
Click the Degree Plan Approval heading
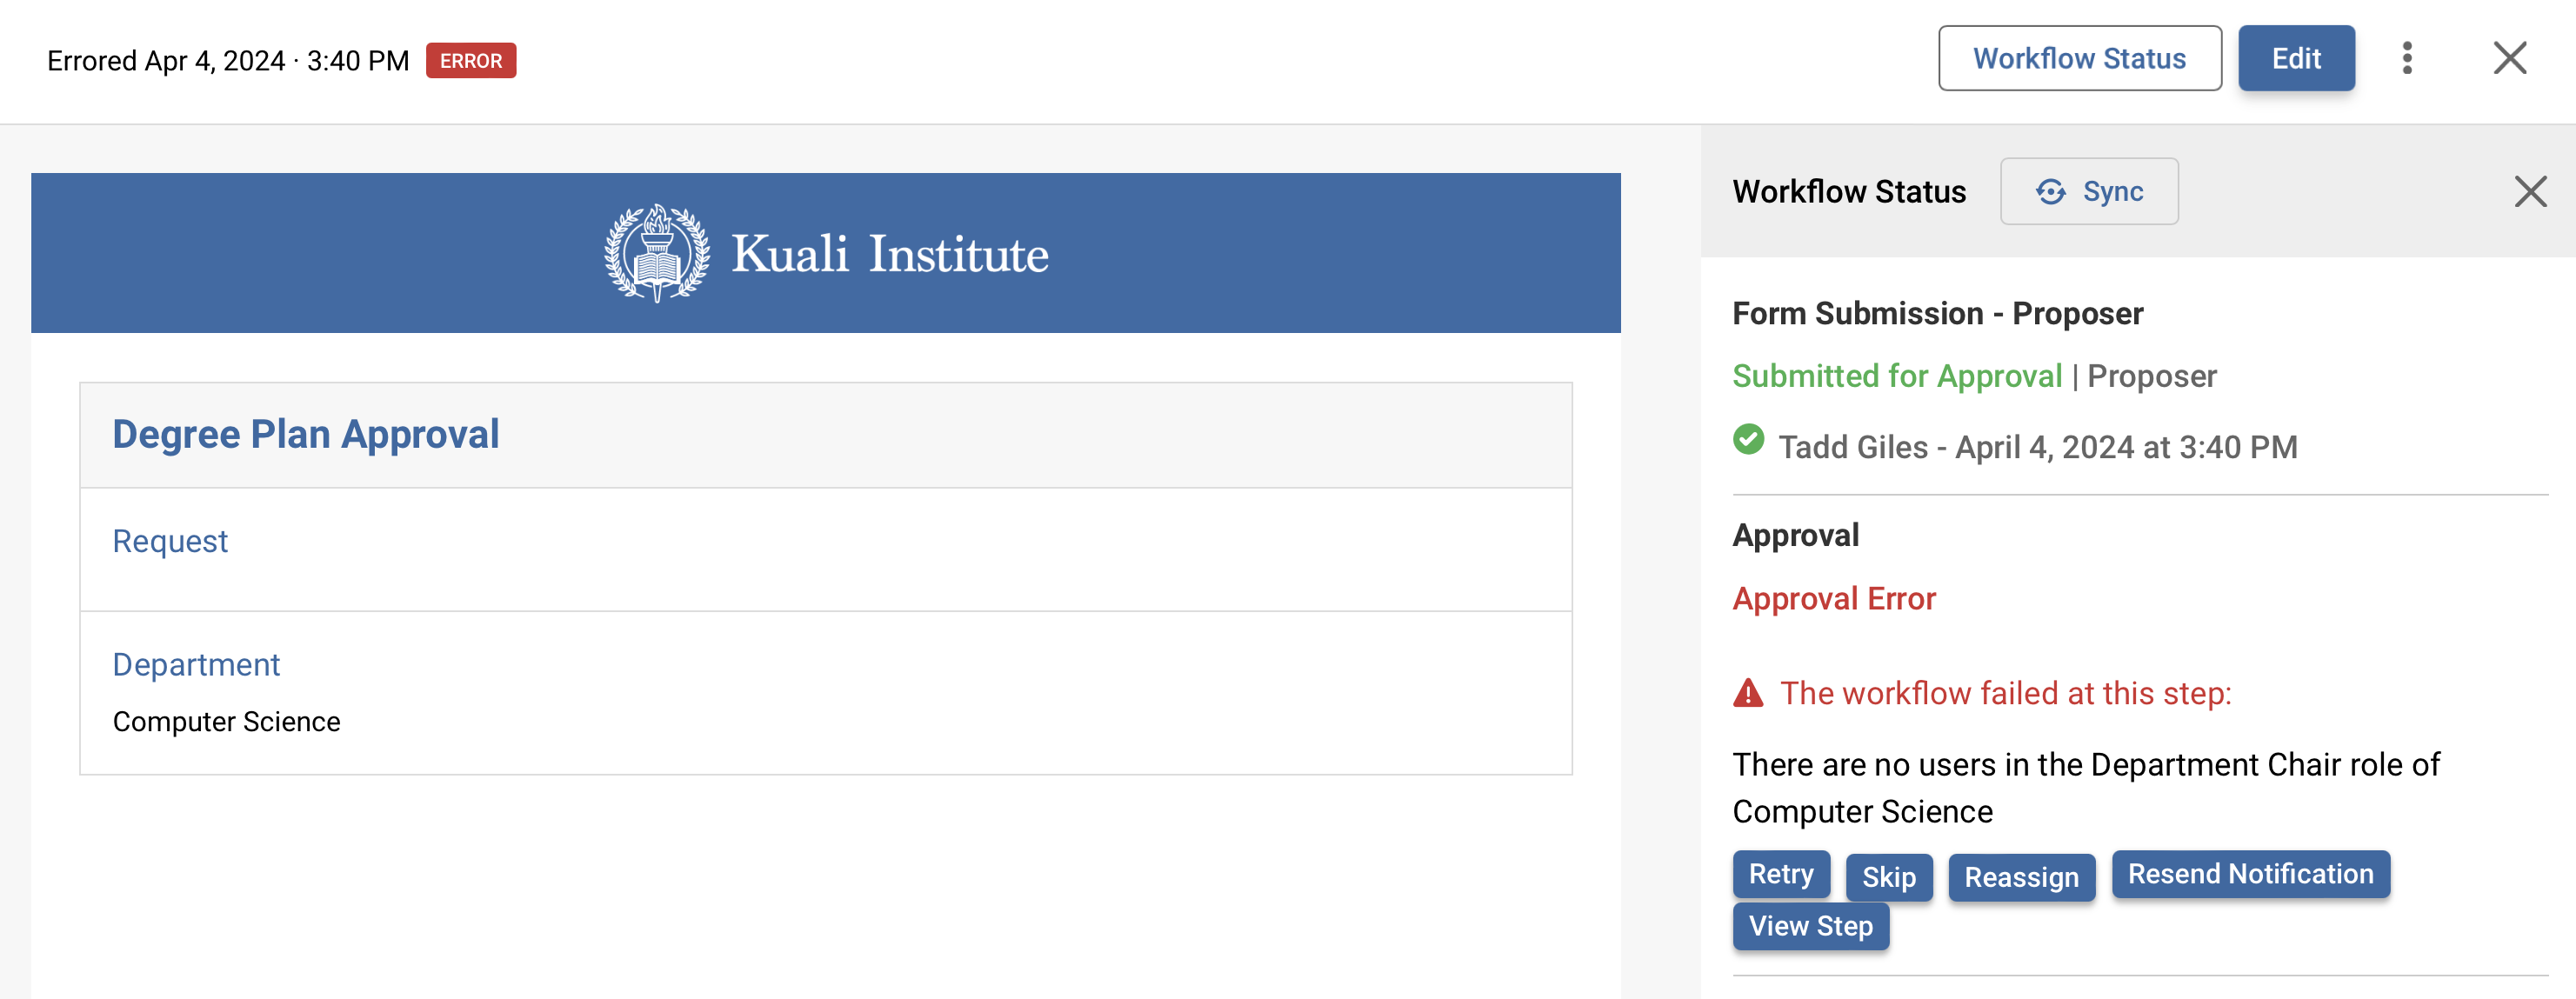point(306,433)
